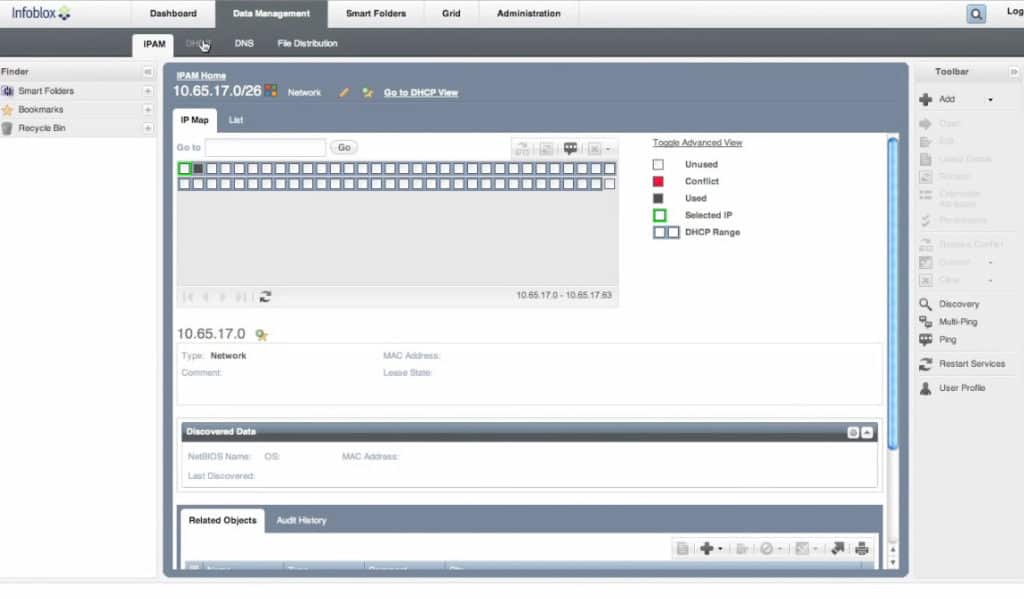
Task: Click the vertical scrollbar of the network panel
Action: pyautogui.click(x=893, y=294)
